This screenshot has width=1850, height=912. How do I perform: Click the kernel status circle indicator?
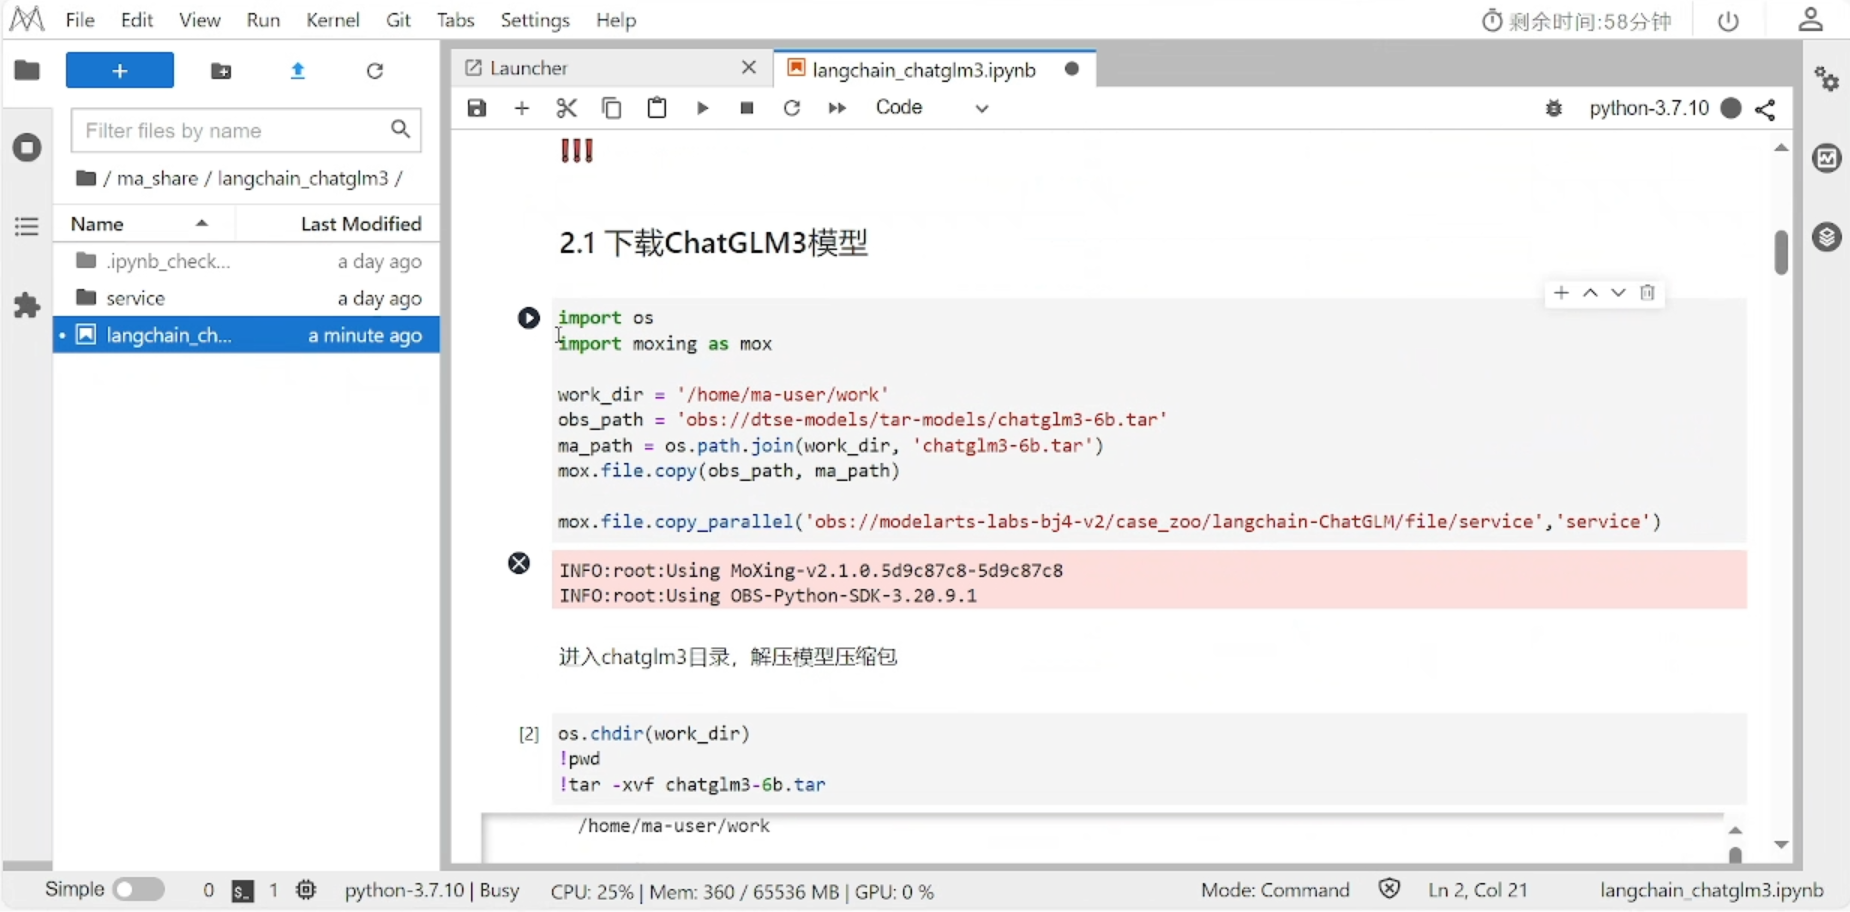coord(1731,108)
